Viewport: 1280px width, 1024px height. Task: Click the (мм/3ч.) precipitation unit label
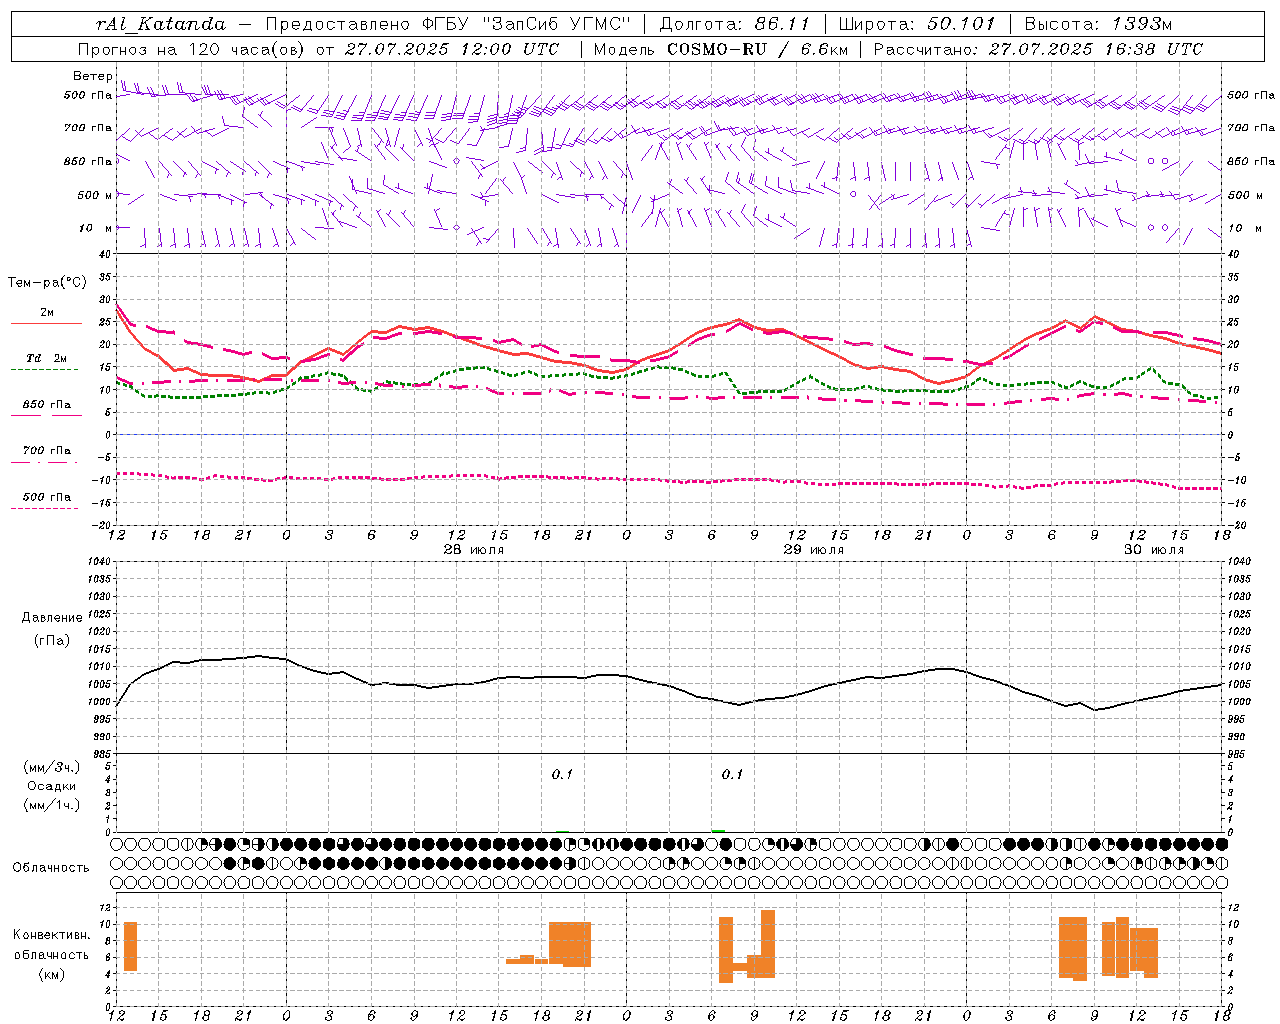pyautogui.click(x=52, y=767)
